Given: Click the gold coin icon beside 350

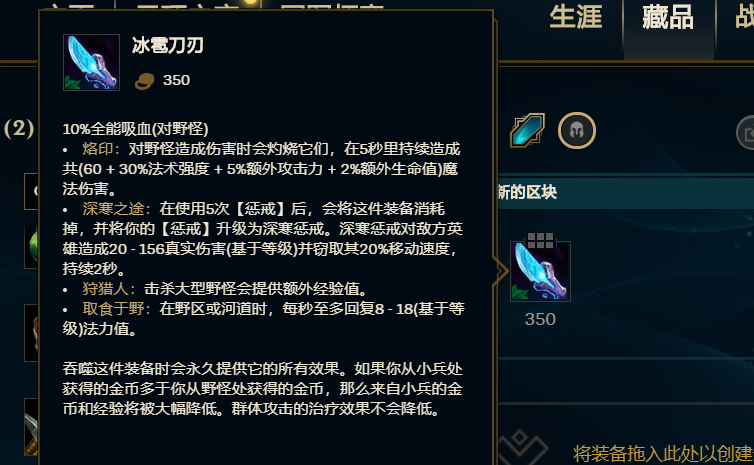Looking at the screenshot, I should (x=144, y=81).
